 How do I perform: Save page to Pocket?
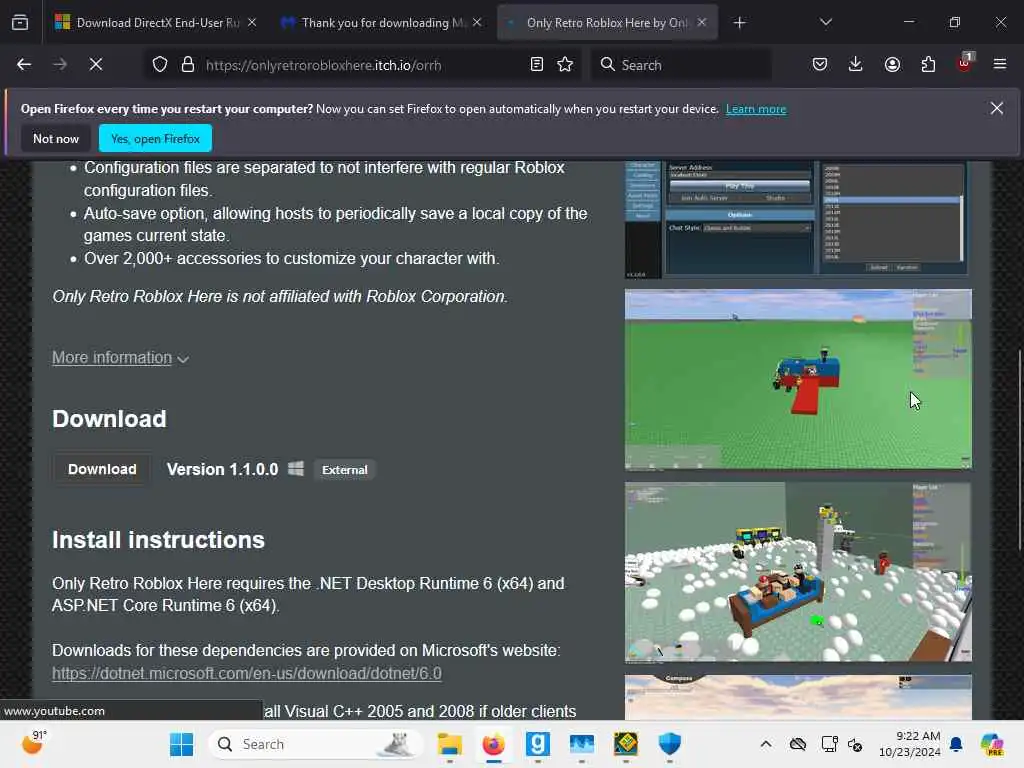click(x=820, y=65)
